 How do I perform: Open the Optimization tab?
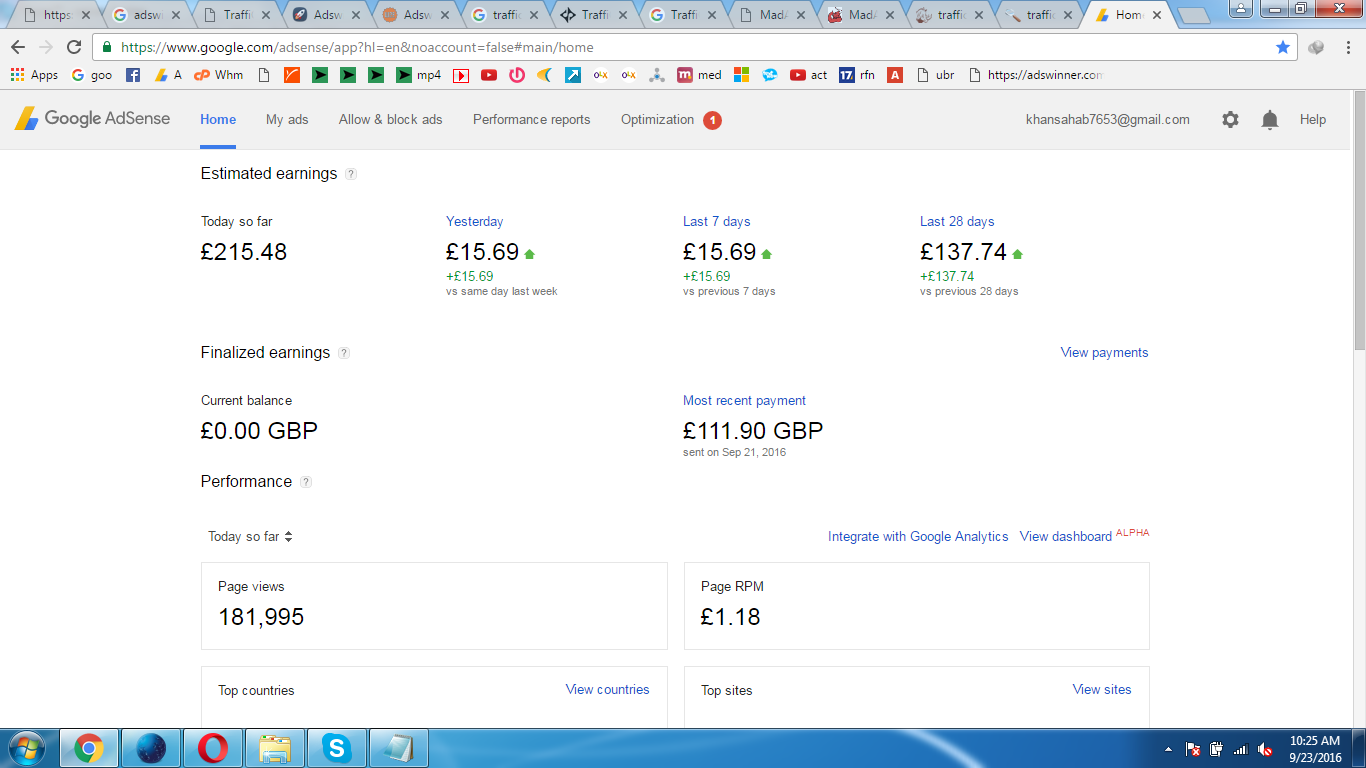click(657, 119)
